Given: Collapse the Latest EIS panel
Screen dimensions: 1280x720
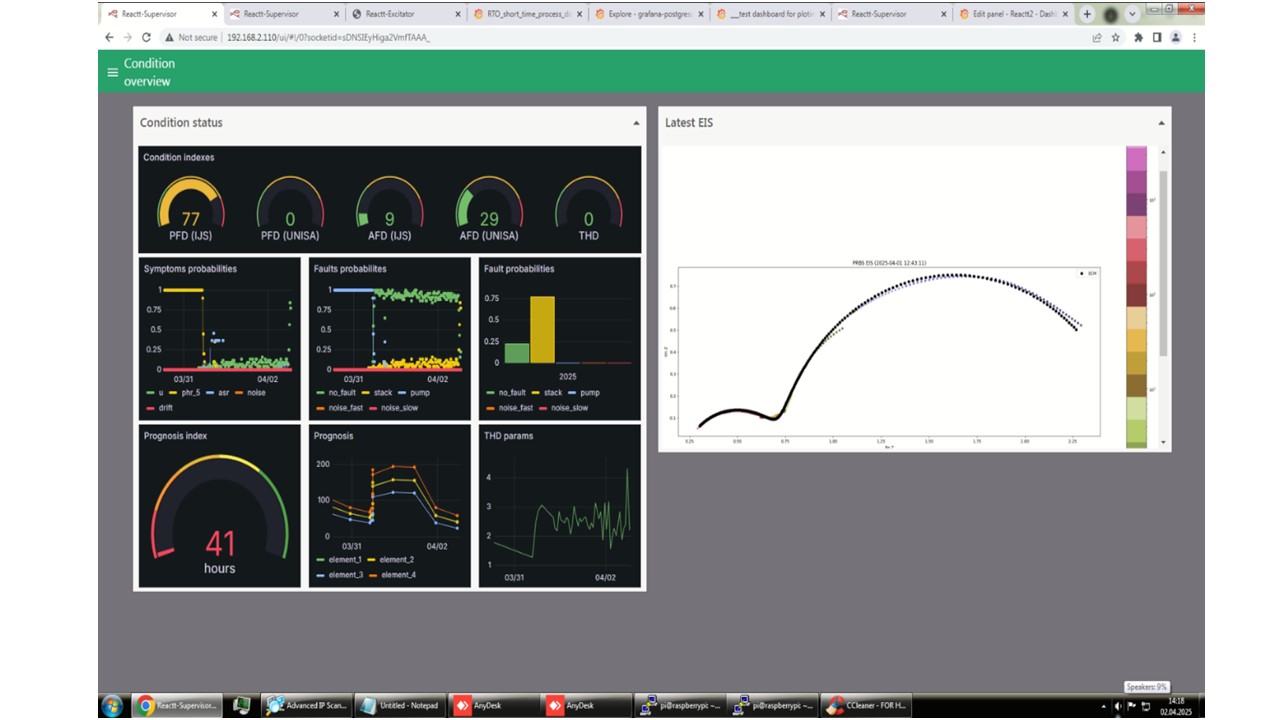Looking at the screenshot, I should (x=1161, y=123).
